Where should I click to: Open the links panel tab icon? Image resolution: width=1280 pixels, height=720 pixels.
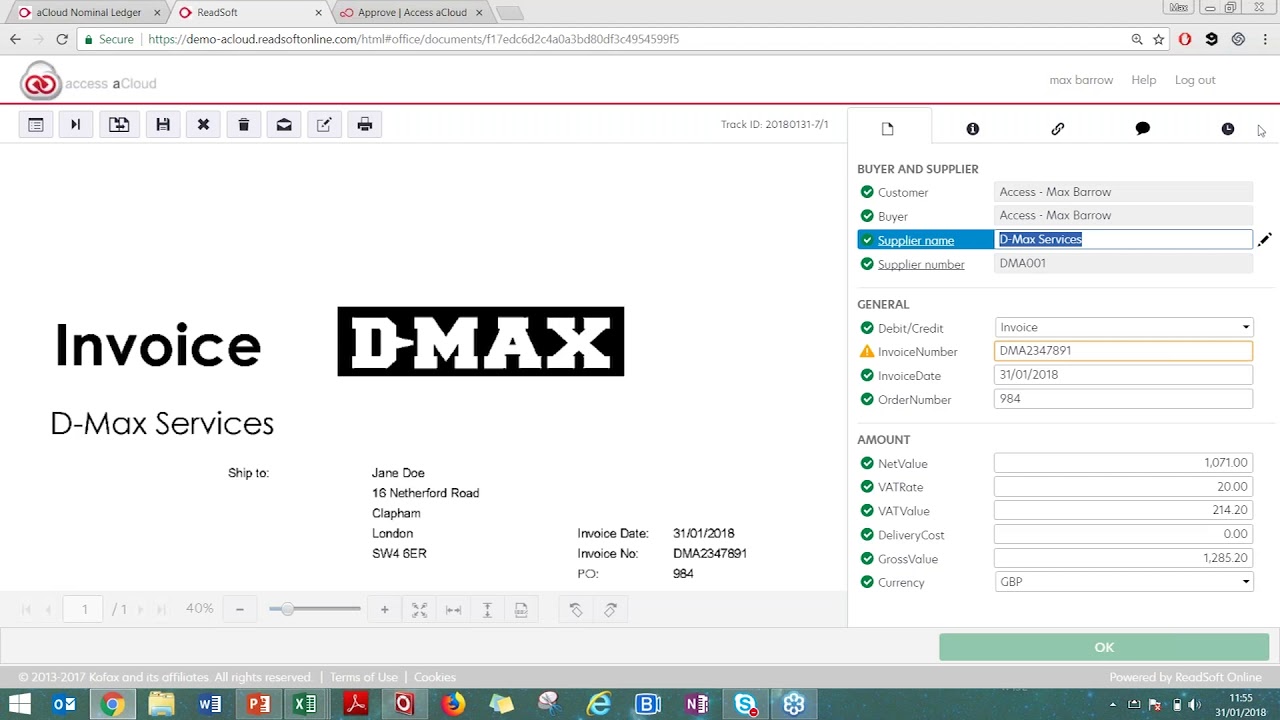[1058, 128]
